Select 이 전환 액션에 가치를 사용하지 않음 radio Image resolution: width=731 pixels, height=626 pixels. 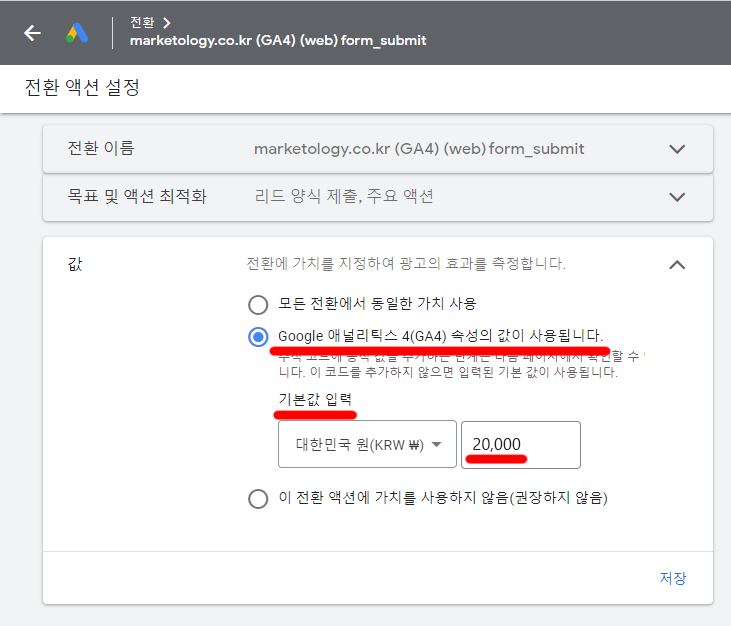pyautogui.click(x=258, y=498)
